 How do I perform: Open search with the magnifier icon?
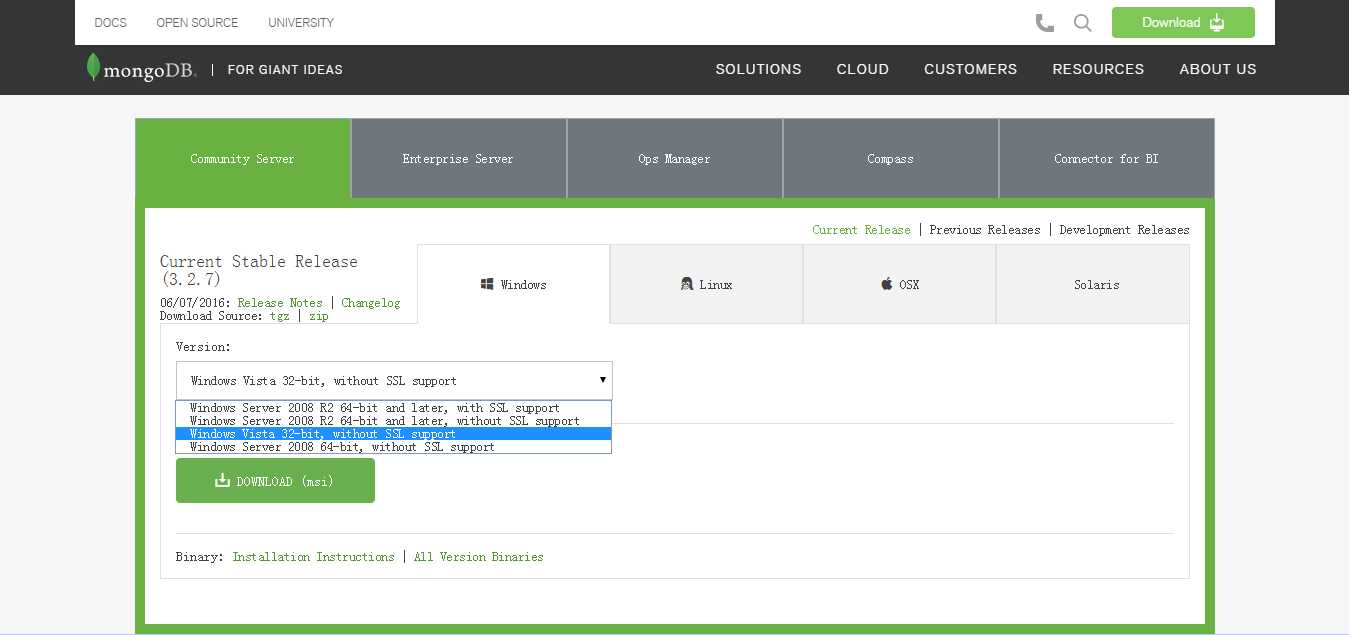(x=1082, y=23)
